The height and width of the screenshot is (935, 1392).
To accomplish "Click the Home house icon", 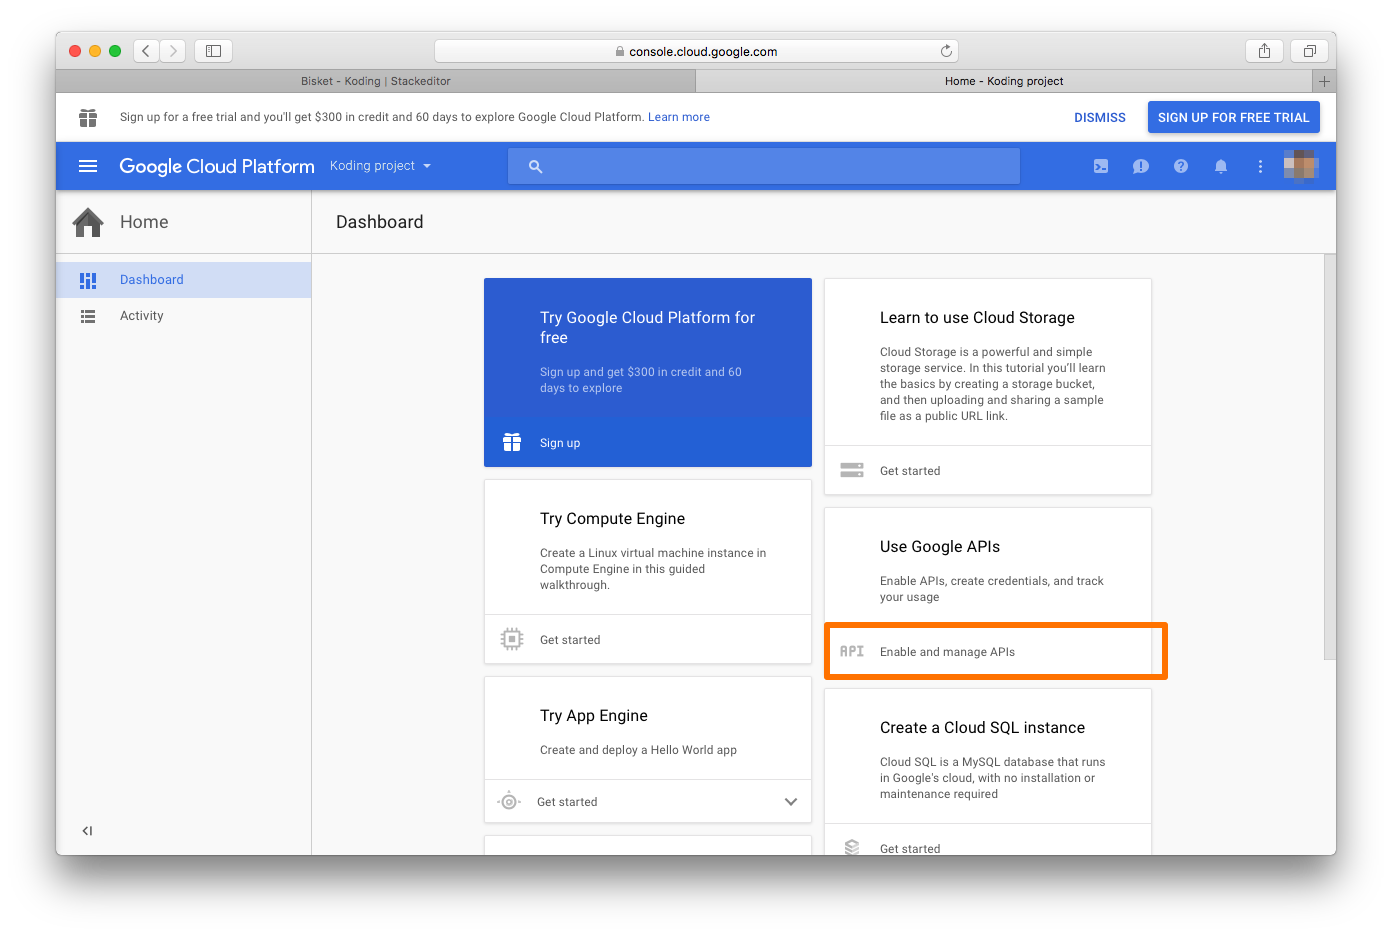I will point(88,222).
